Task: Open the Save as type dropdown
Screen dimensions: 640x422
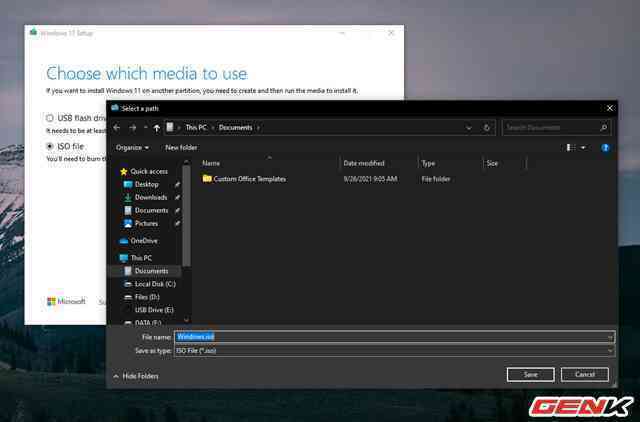Action: [x=394, y=351]
